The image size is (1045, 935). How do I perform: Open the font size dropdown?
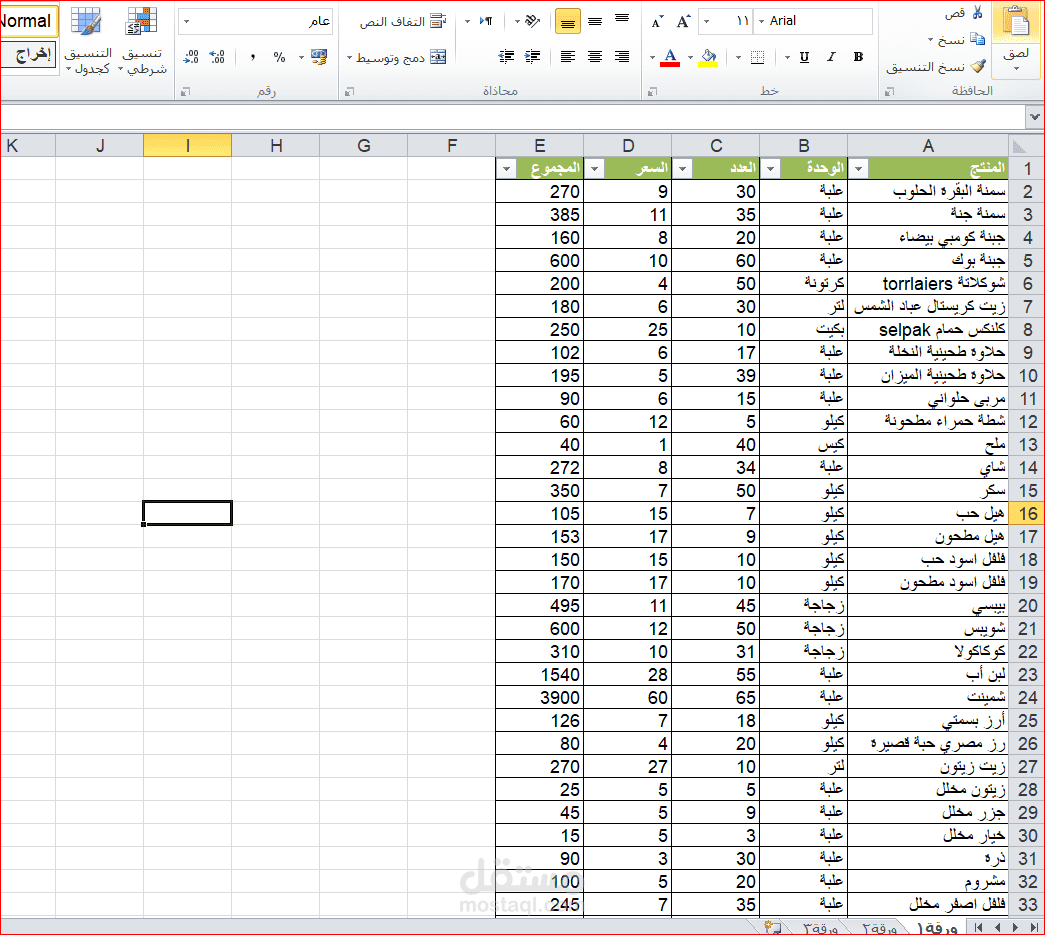pos(707,21)
